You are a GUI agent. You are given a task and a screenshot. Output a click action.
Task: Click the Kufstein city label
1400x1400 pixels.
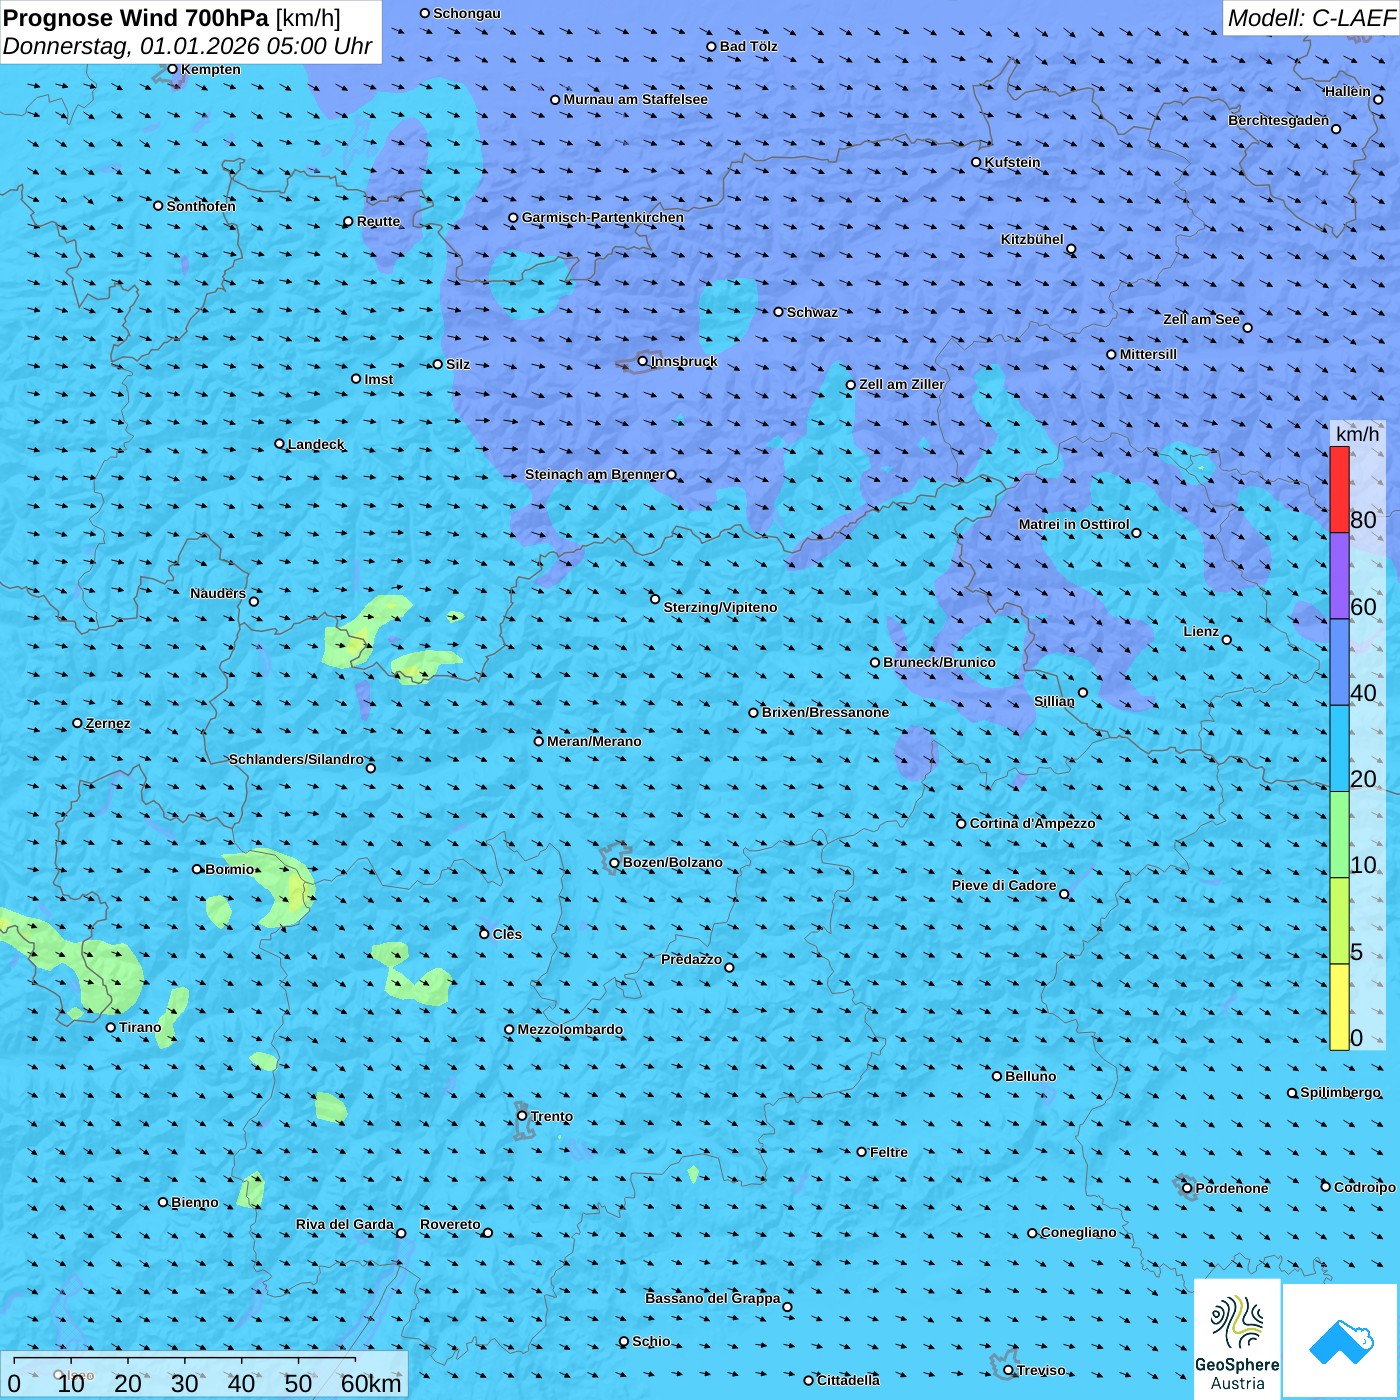[x=1012, y=162]
